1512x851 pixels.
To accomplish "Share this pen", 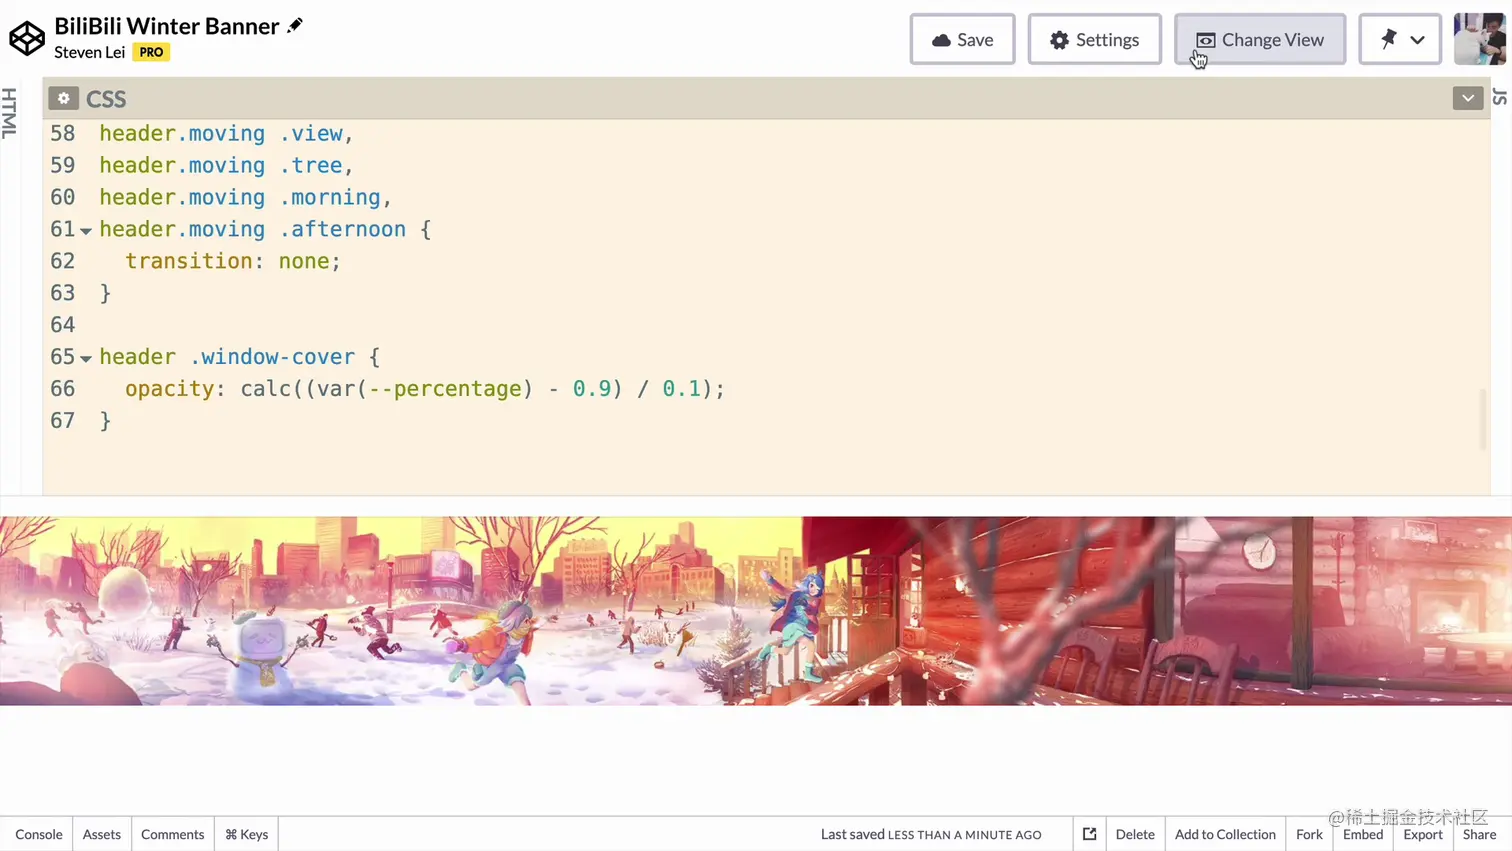I will (x=1479, y=834).
